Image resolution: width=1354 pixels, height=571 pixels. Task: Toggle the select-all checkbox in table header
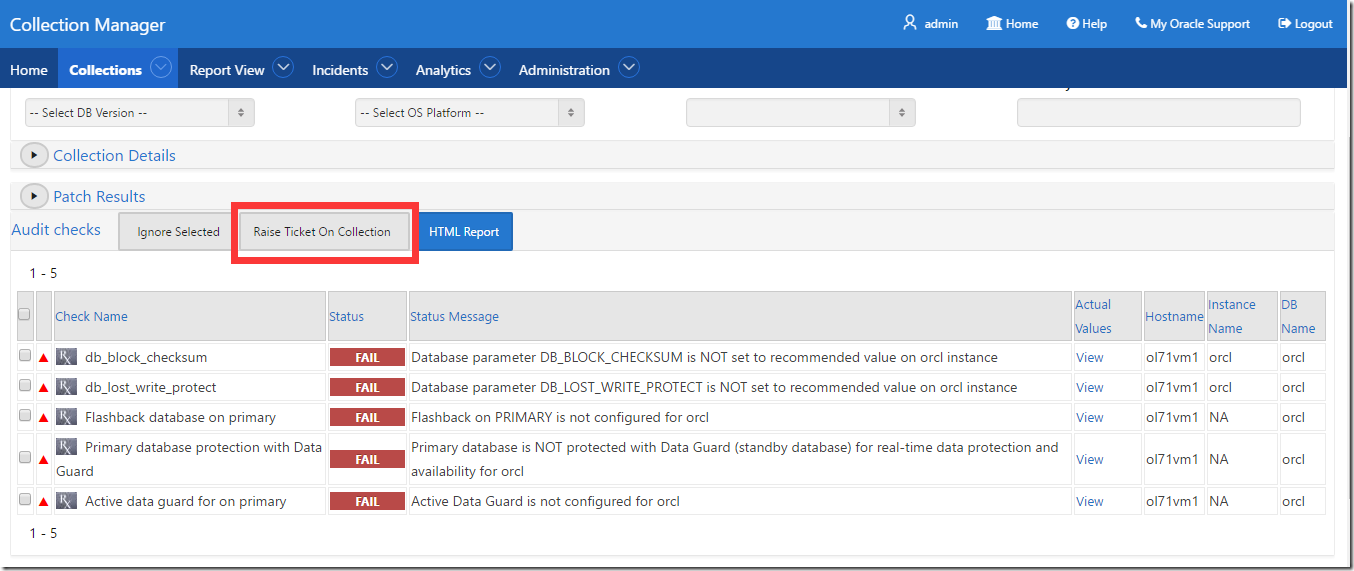pyautogui.click(x=25, y=314)
